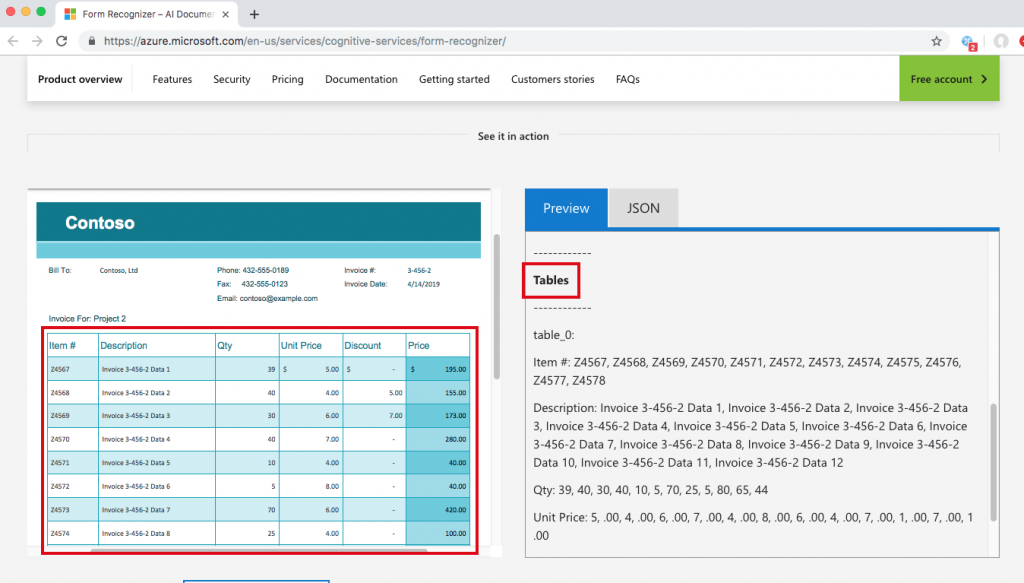The image size is (1024, 583).
Task: Open the FAQs section
Action: 628,79
